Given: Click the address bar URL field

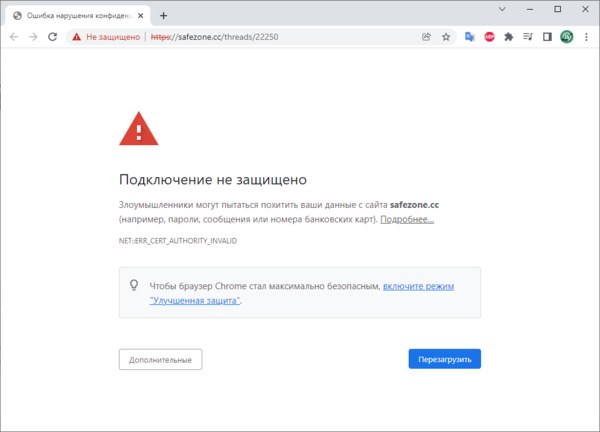Looking at the screenshot, I should [x=280, y=37].
